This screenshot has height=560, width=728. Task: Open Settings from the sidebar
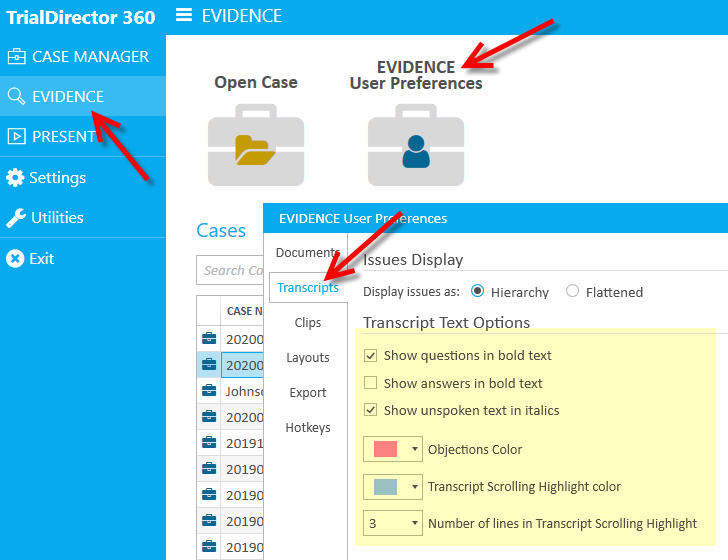tap(83, 177)
